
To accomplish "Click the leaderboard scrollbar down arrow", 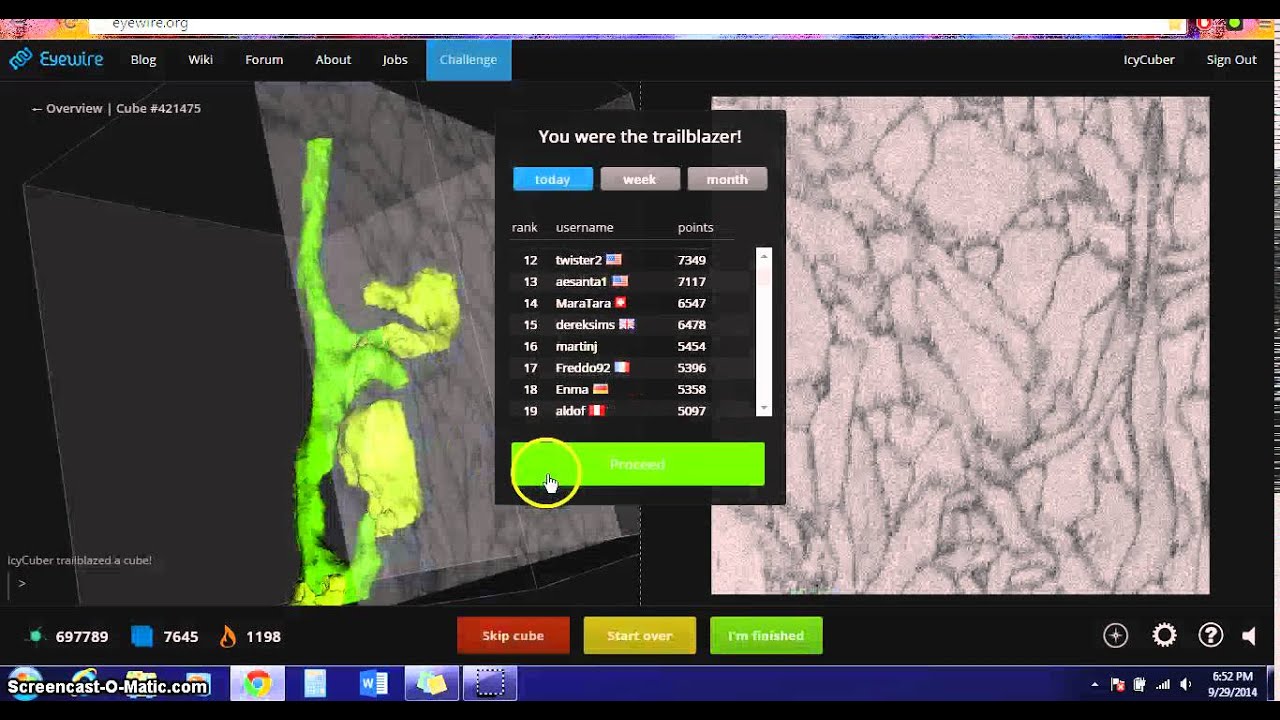I will [764, 408].
